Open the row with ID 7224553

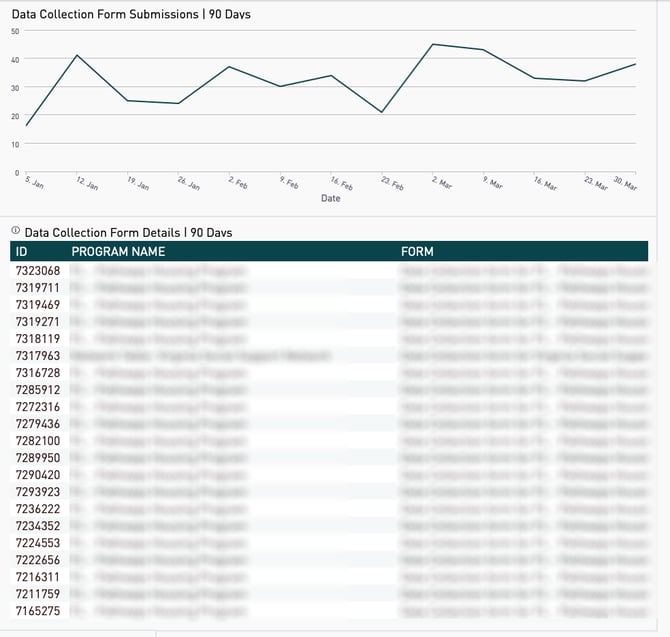pyautogui.click(x=38, y=543)
